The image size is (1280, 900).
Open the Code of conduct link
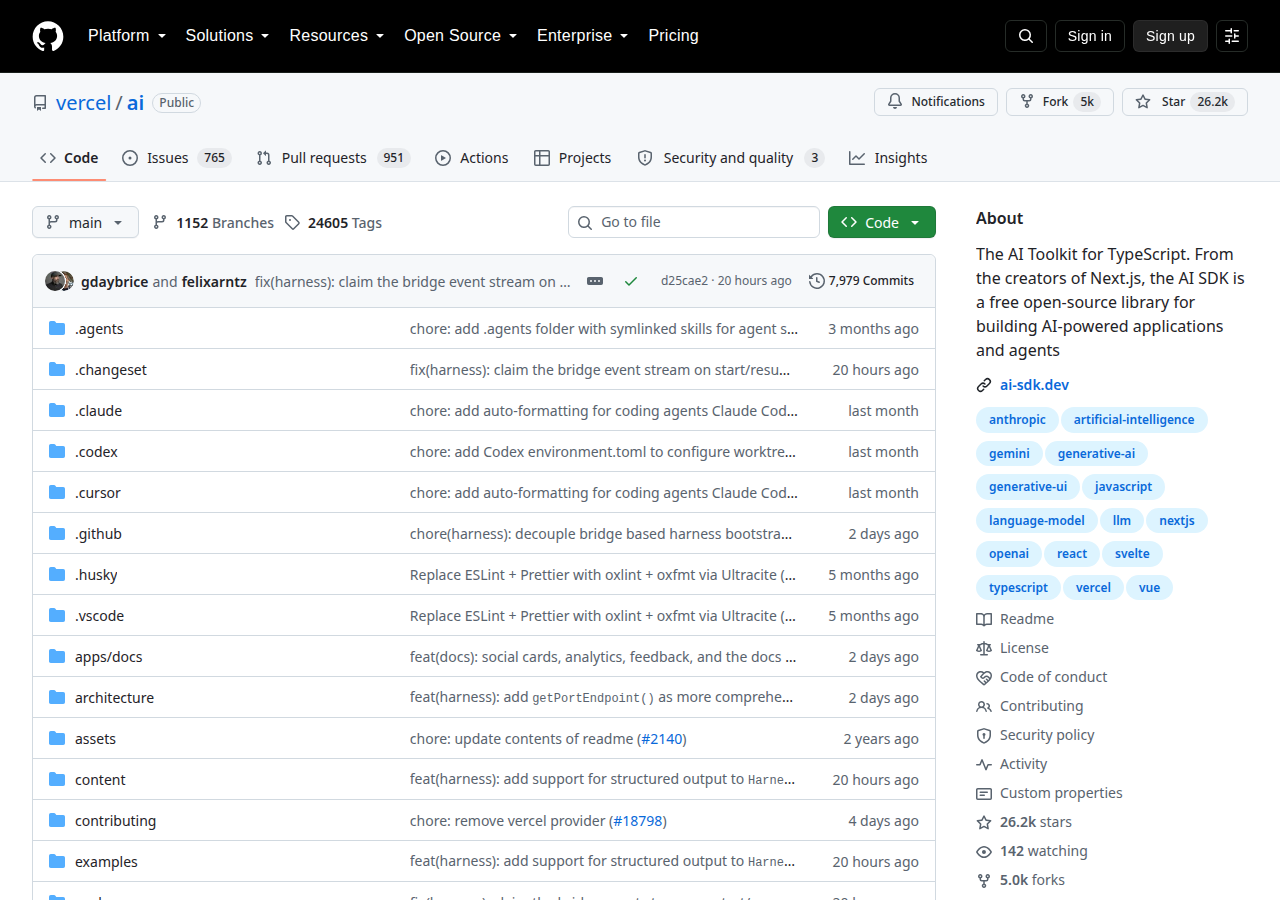(1042, 677)
